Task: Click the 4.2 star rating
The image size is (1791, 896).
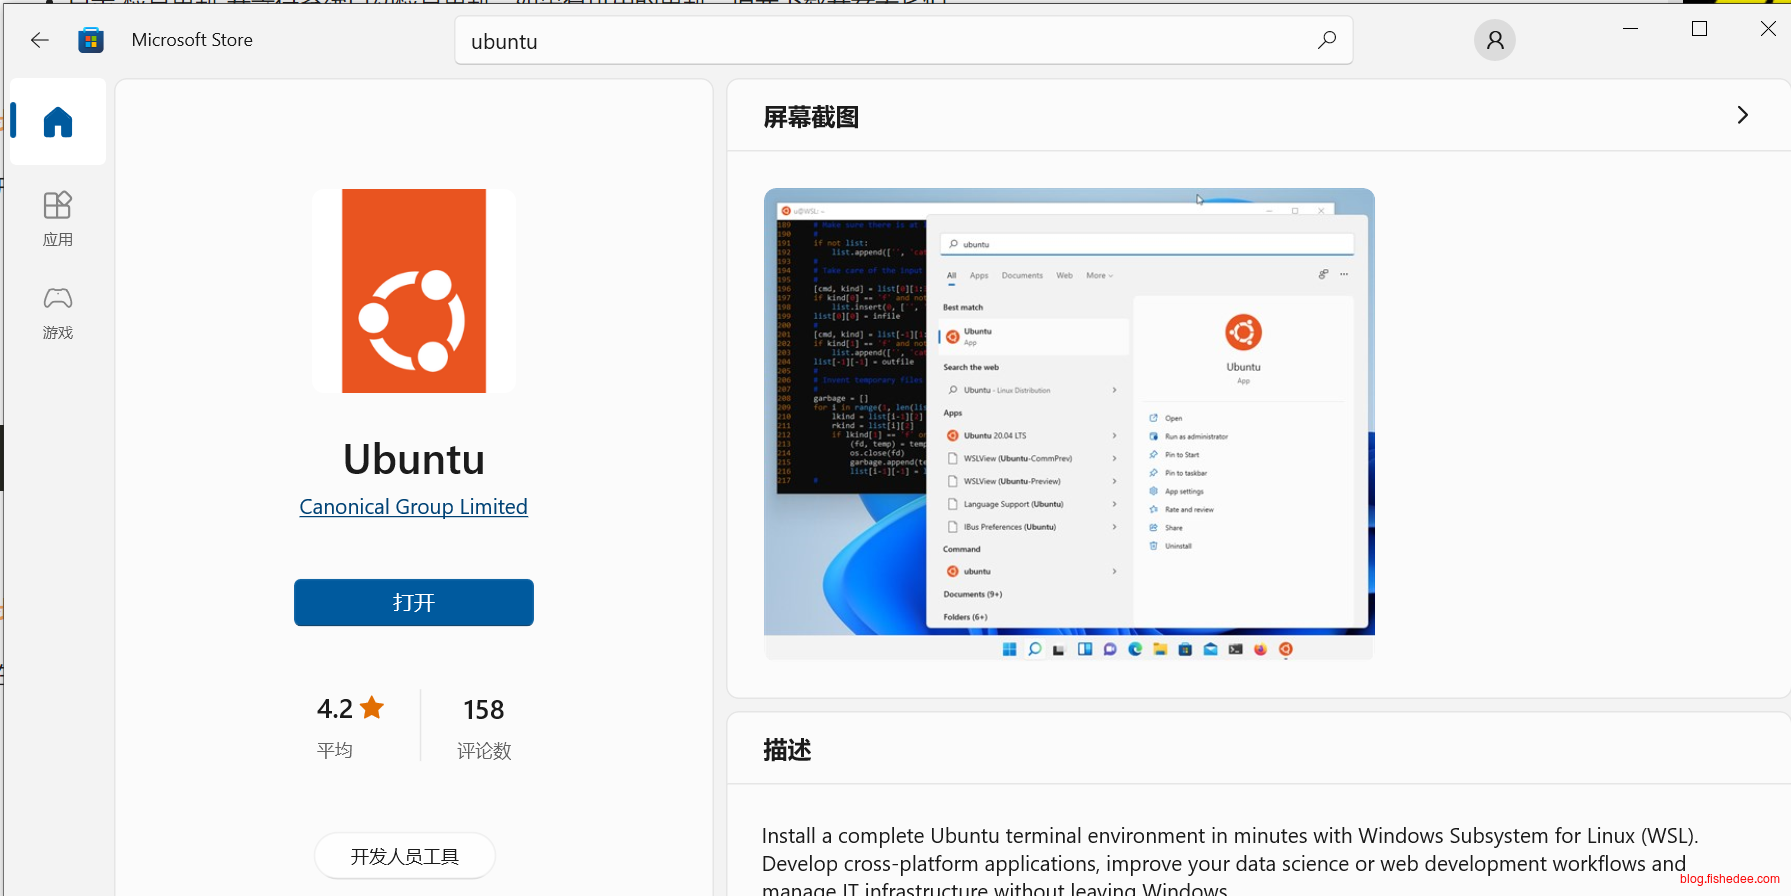Action: point(350,709)
